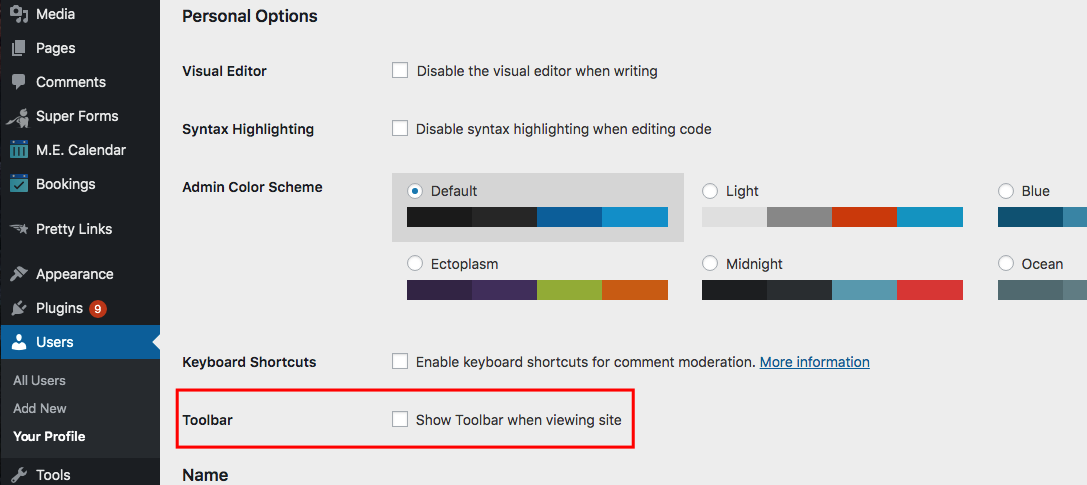Viewport: 1087px width, 485px height.
Task: Enable keyboard shortcuts for comment moderation
Action: [400, 362]
